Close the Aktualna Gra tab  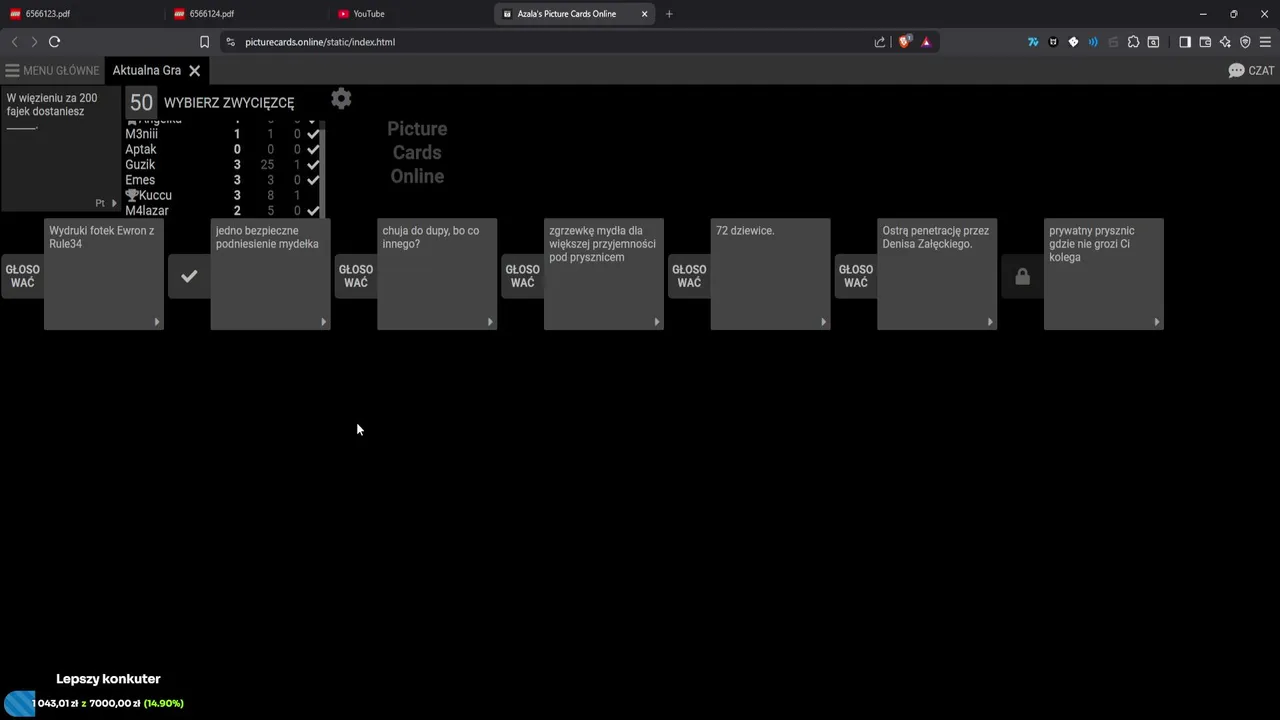tap(195, 71)
